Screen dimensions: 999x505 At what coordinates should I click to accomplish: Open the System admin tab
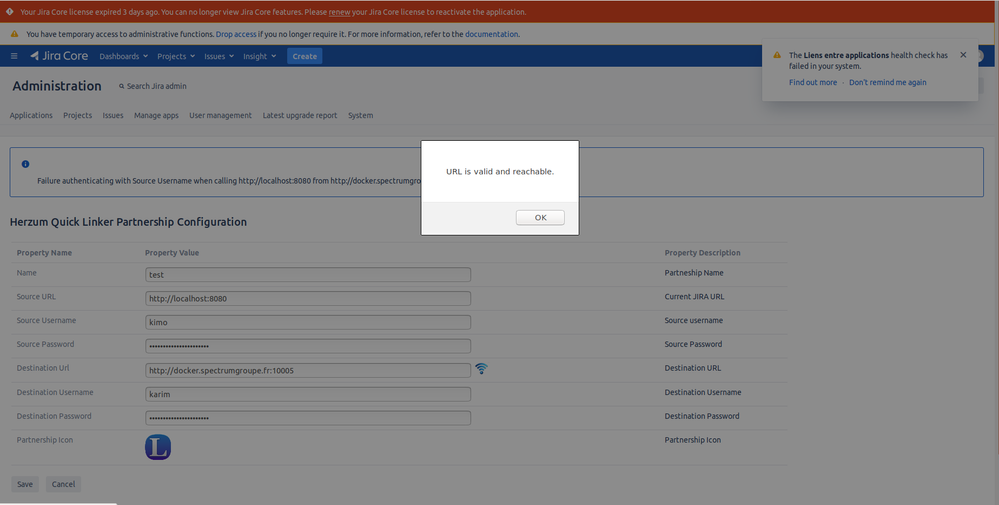click(x=361, y=115)
